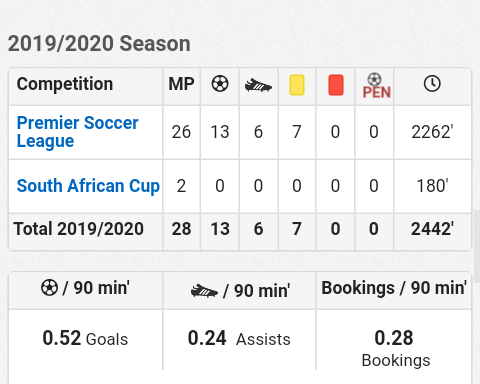Click the MP column header
The width and height of the screenshot is (480, 384).
pyautogui.click(x=181, y=84)
